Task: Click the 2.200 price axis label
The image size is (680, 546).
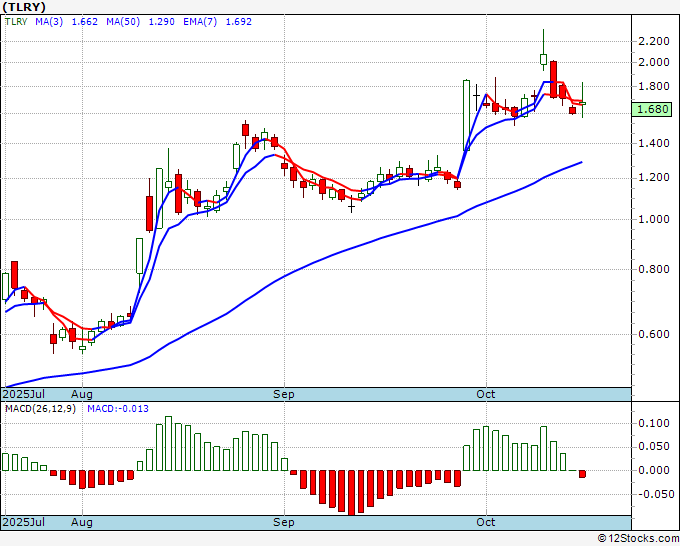Action: (x=654, y=41)
